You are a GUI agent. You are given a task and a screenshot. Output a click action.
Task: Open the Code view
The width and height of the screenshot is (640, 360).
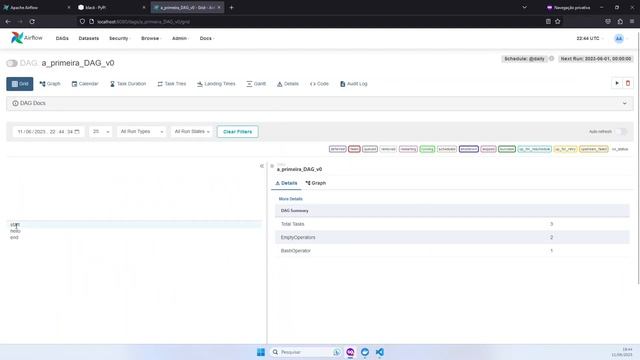coord(319,84)
